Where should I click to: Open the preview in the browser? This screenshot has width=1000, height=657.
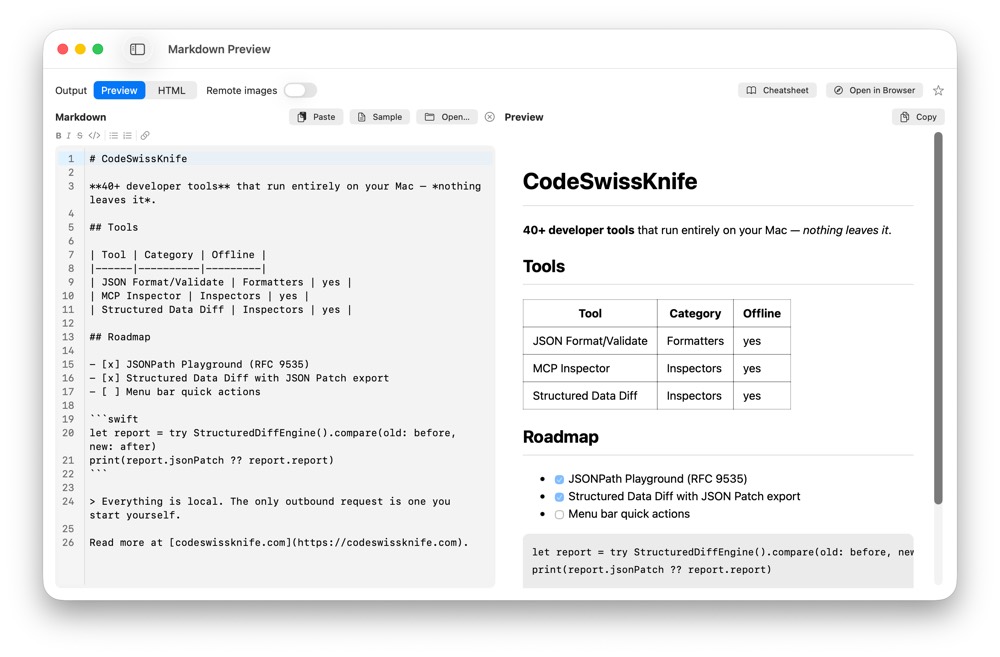point(874,90)
